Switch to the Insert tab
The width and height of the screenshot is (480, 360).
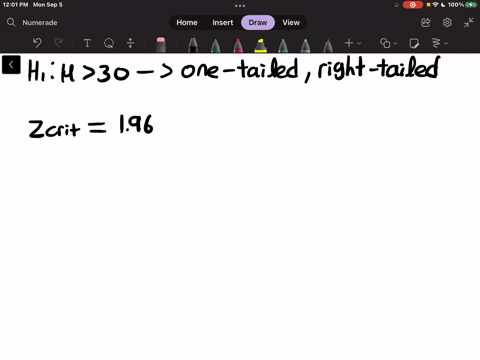tap(223, 22)
